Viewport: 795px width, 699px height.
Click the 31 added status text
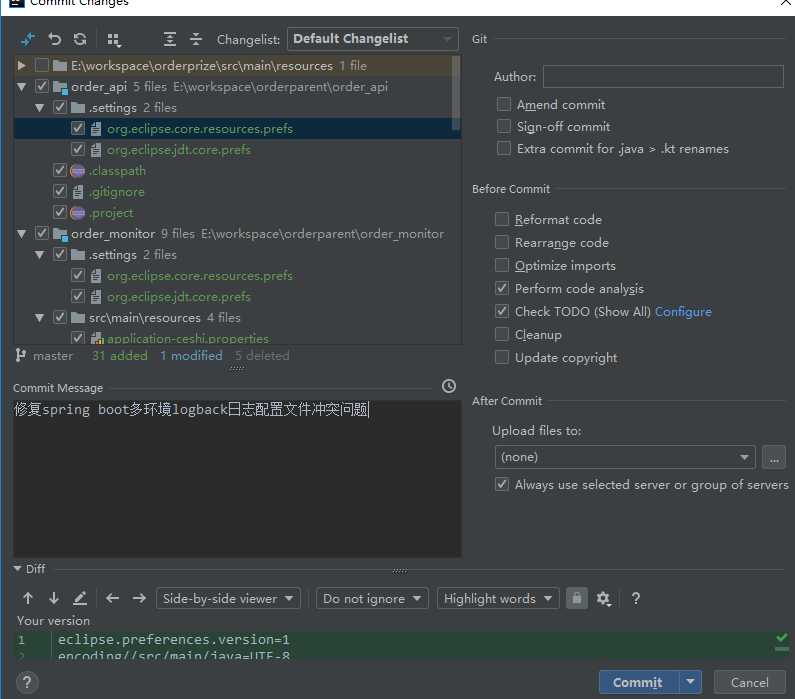[120, 356]
